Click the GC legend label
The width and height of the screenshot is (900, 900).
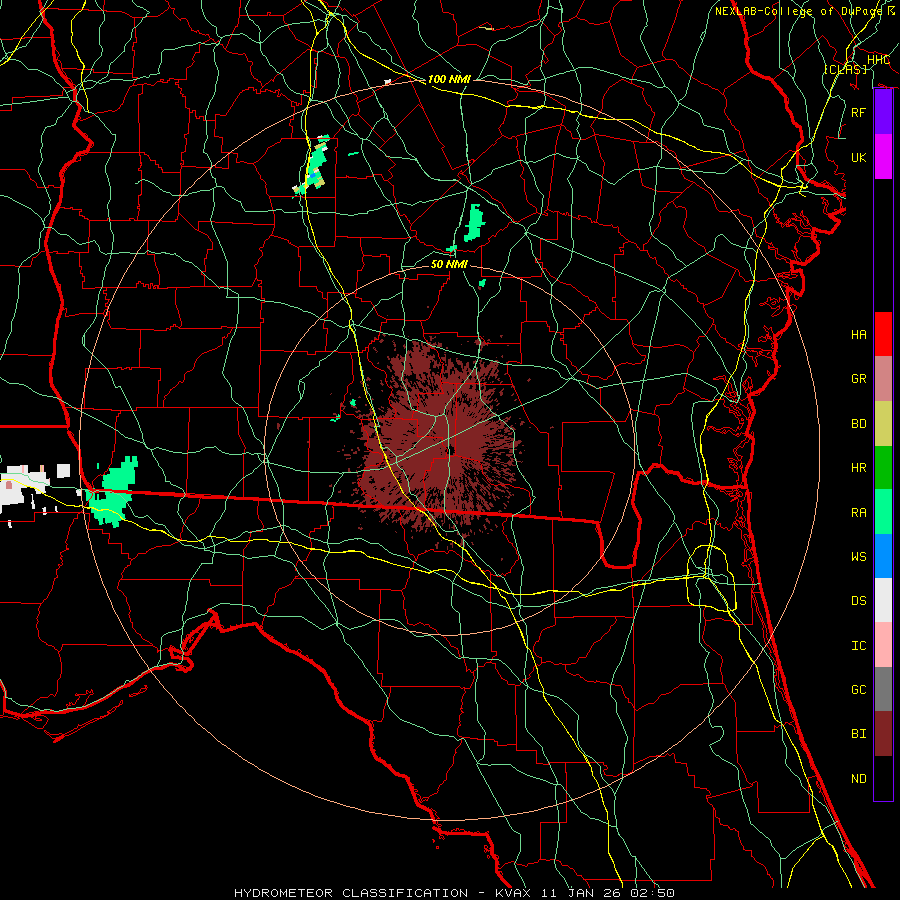coord(859,690)
